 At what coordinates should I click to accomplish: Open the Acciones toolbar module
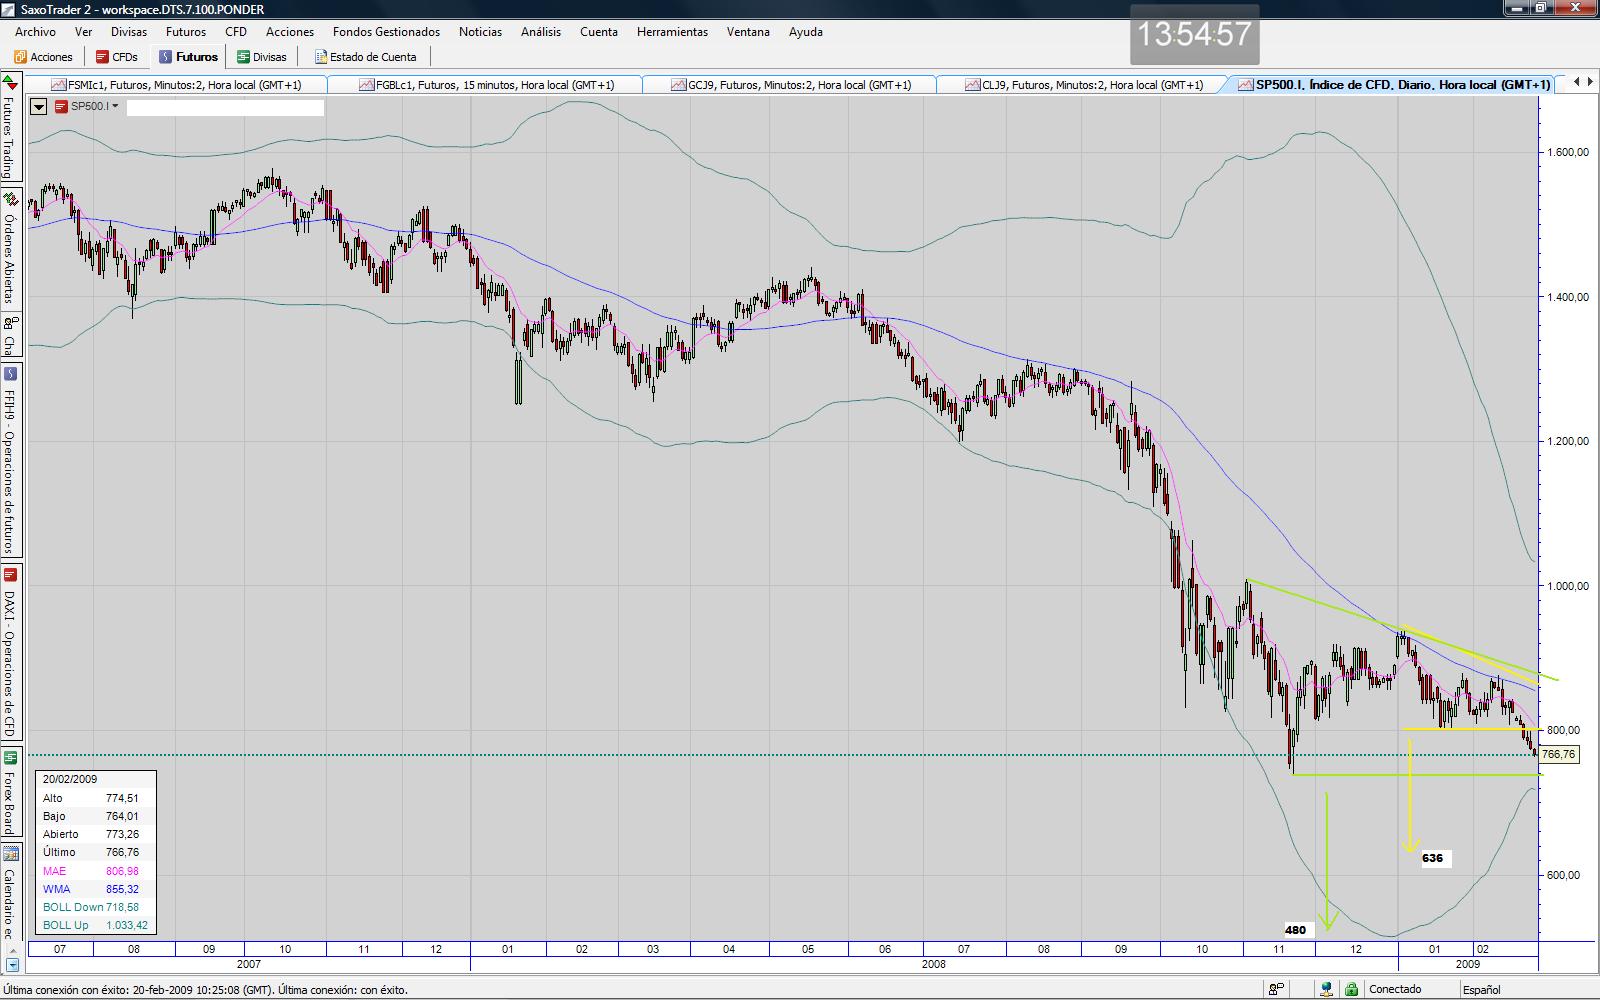coord(43,57)
